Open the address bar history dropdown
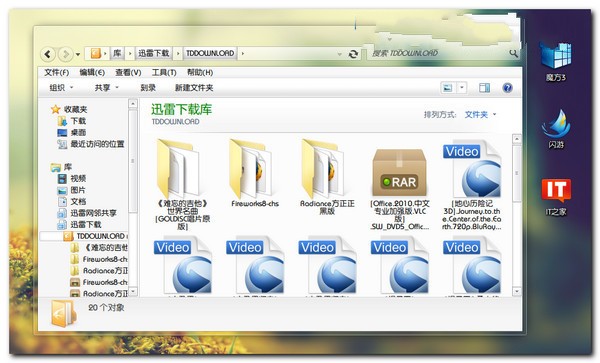The height and width of the screenshot is (363, 600). coord(339,54)
